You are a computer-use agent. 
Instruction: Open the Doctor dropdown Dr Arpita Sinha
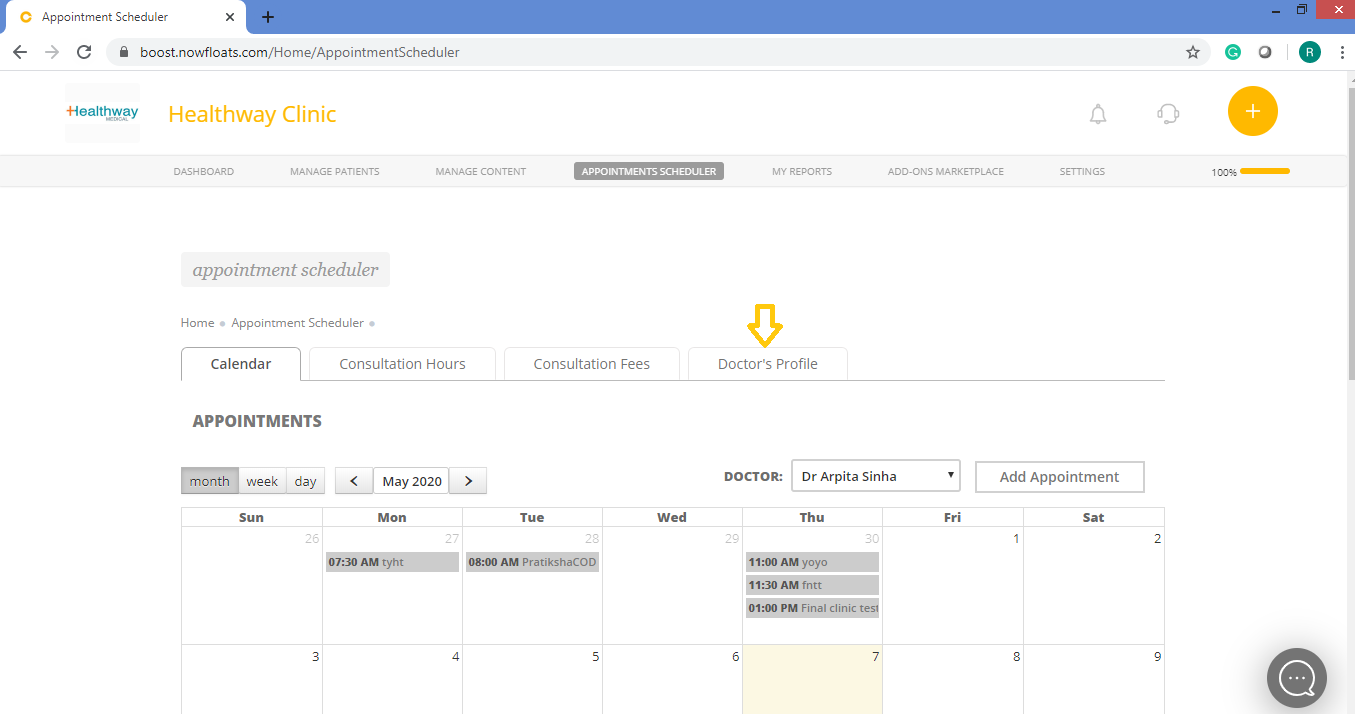(876, 476)
